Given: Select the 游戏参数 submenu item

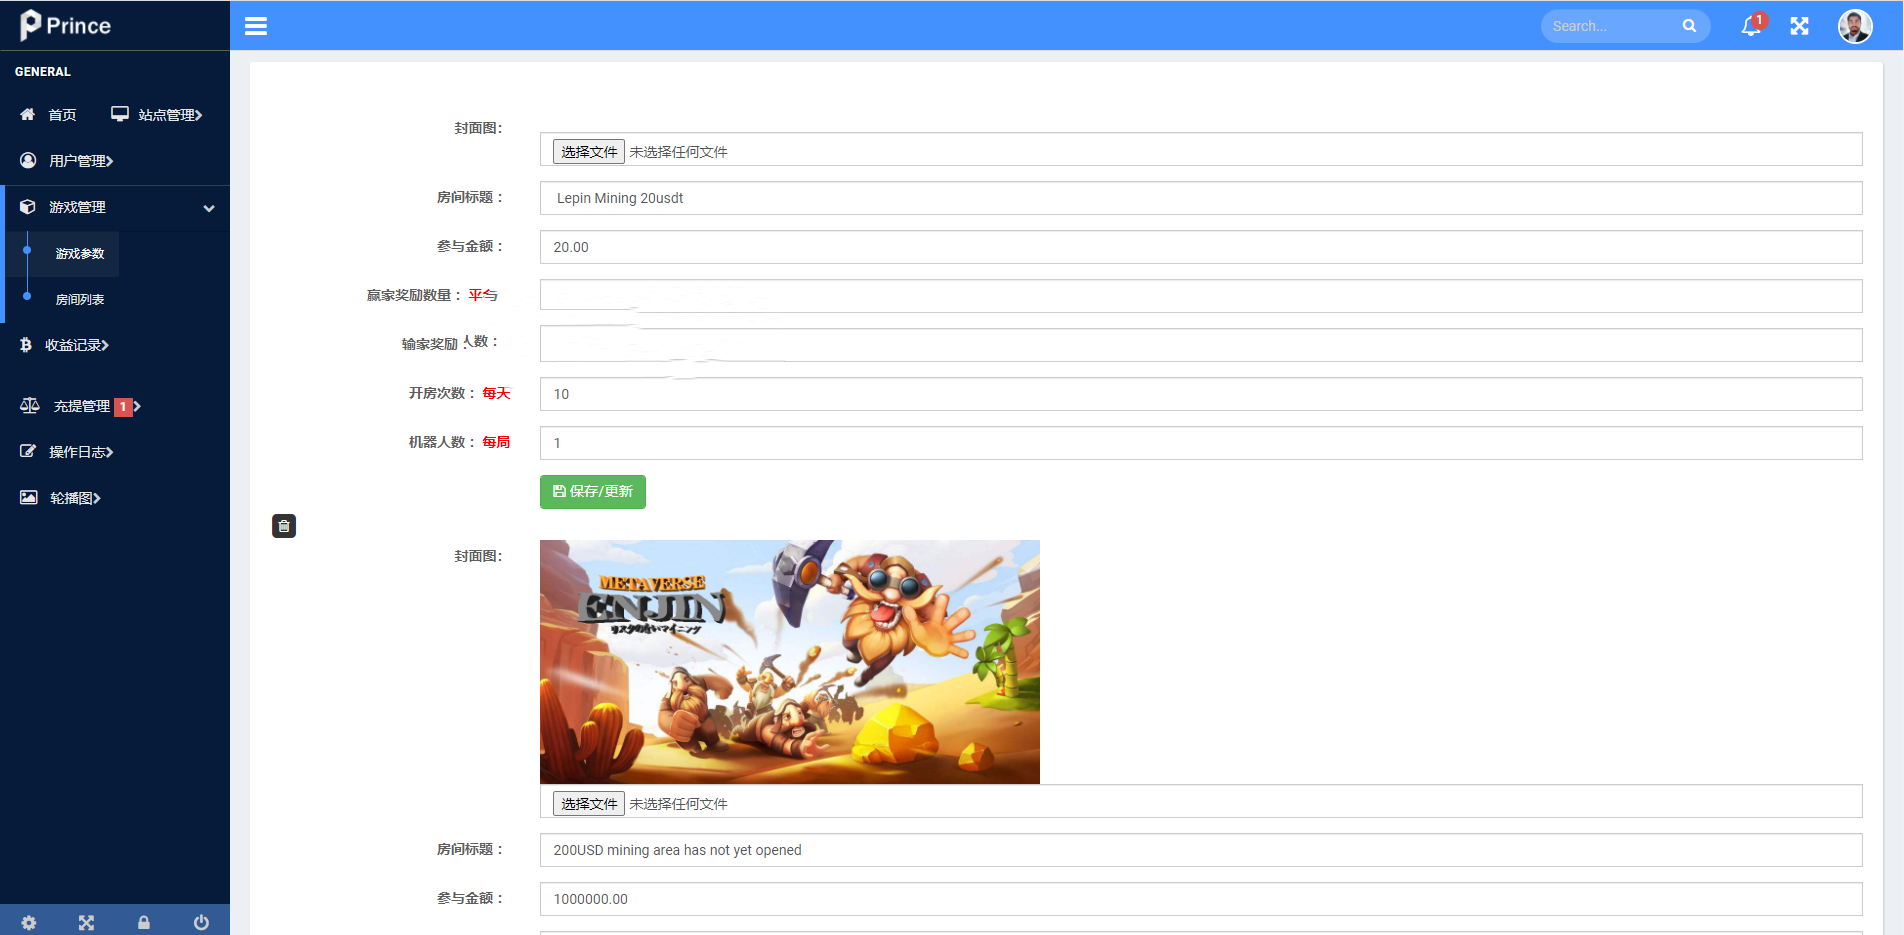Looking at the screenshot, I should click(x=80, y=254).
